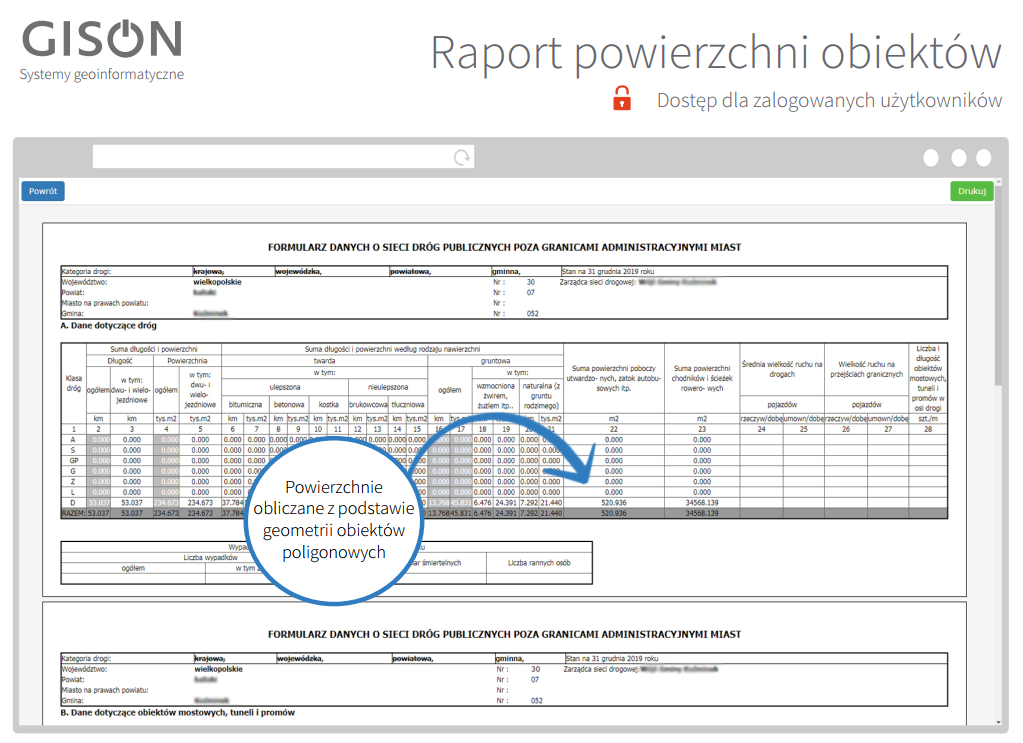1023x743 pixels.
Task: Click the second white window circle button
Action: [958, 158]
